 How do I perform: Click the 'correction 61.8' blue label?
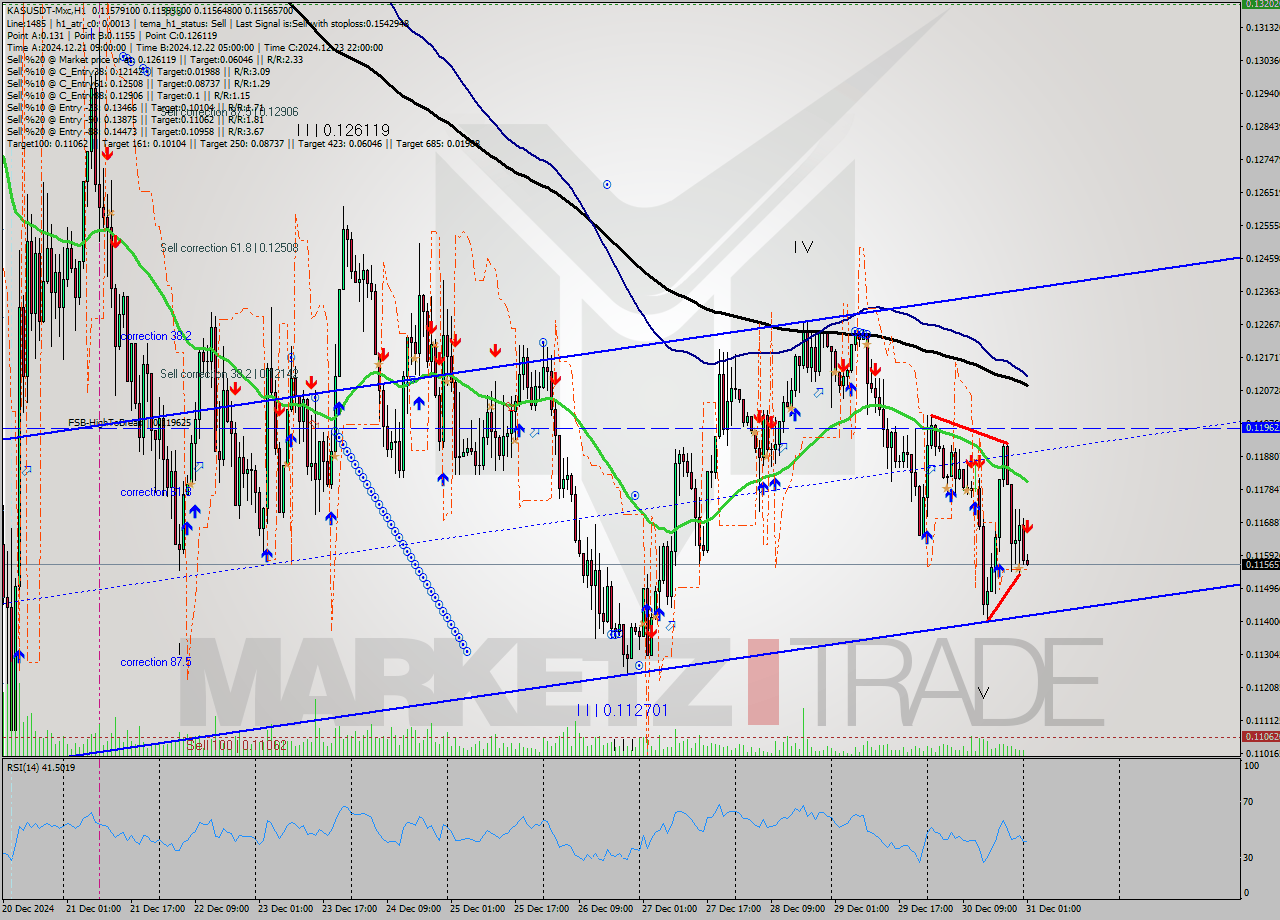pos(156,492)
